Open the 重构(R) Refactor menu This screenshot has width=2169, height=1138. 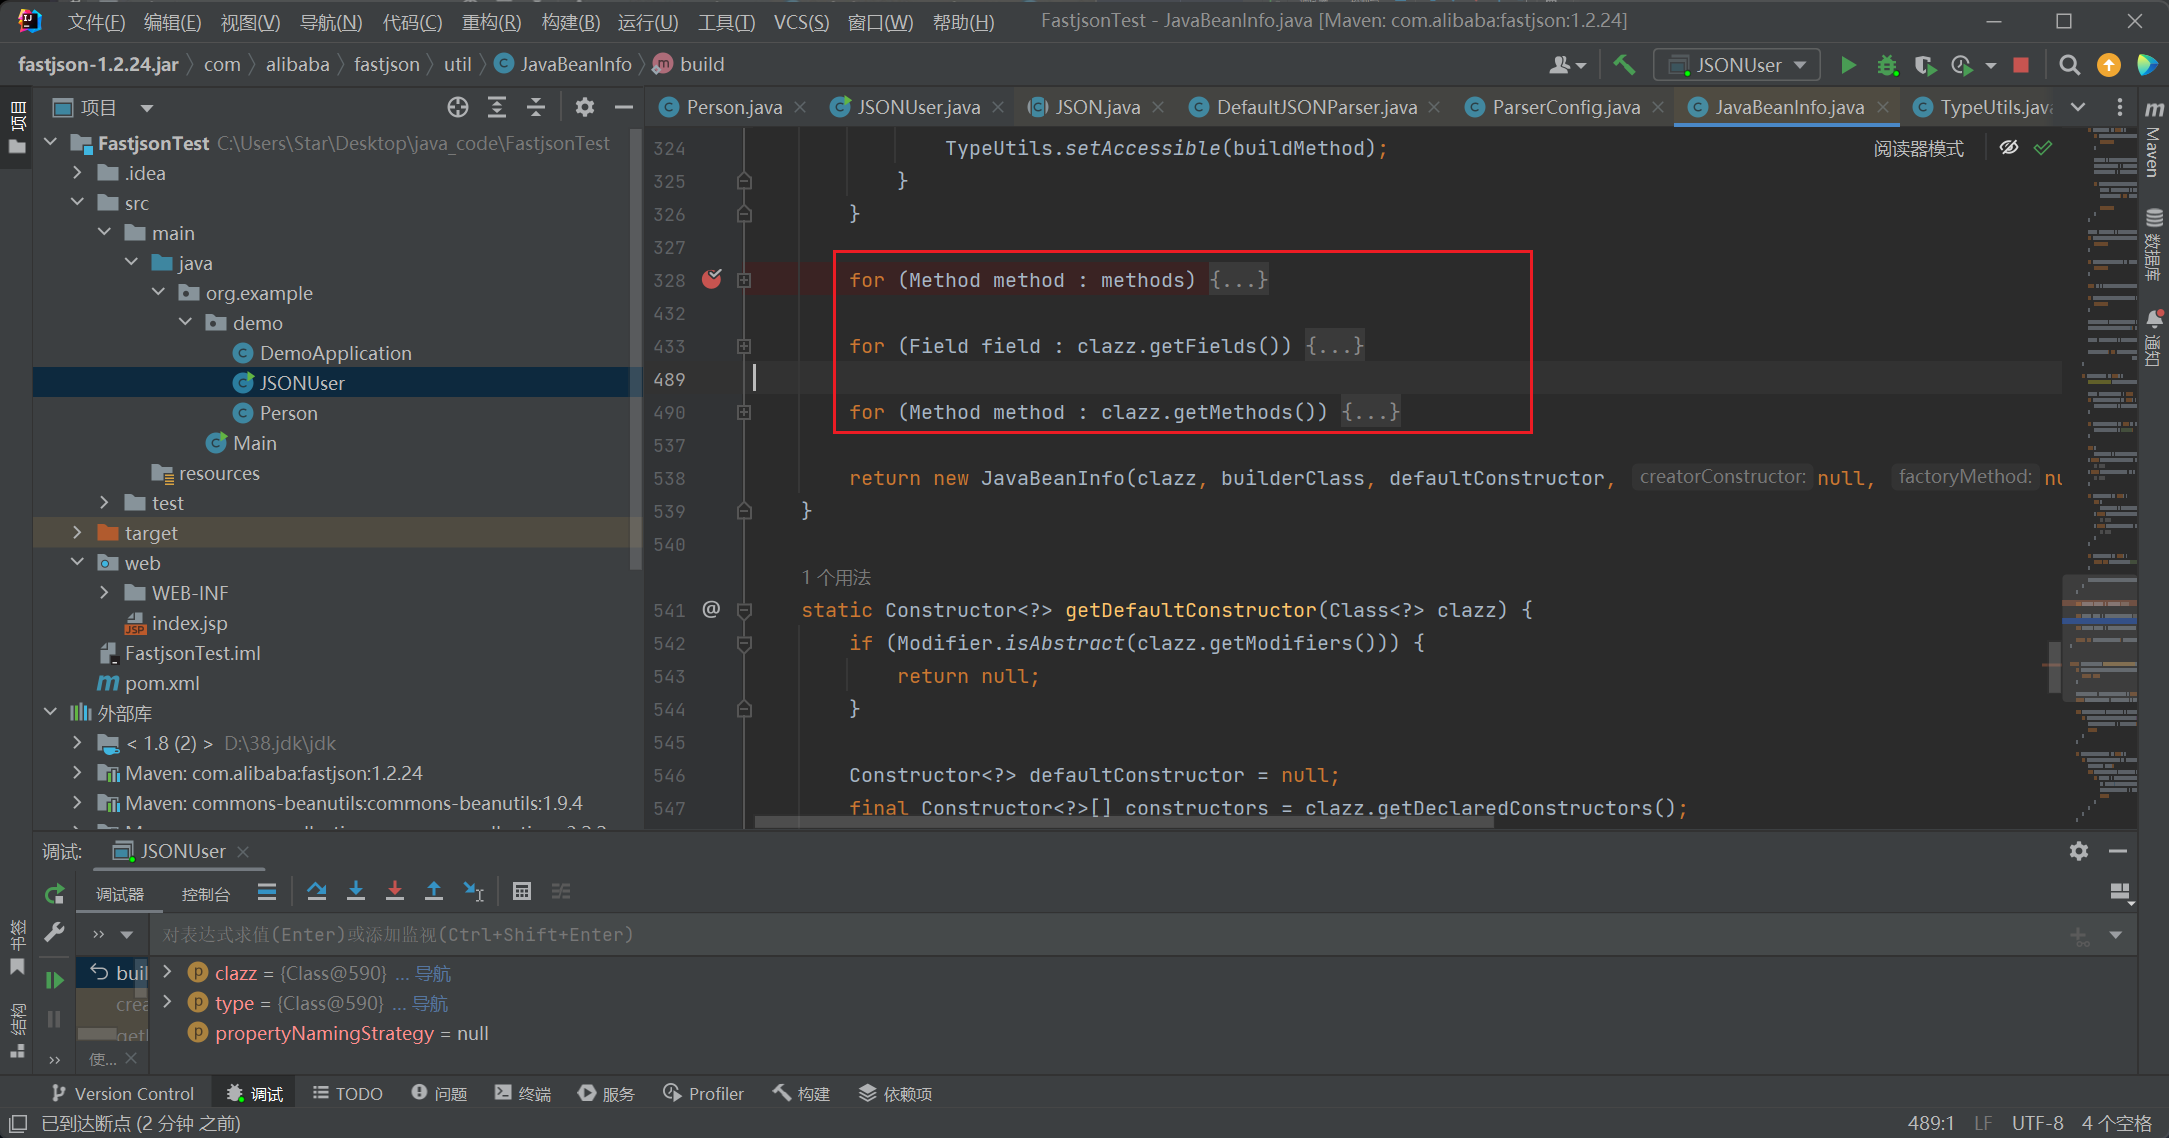tap(491, 21)
